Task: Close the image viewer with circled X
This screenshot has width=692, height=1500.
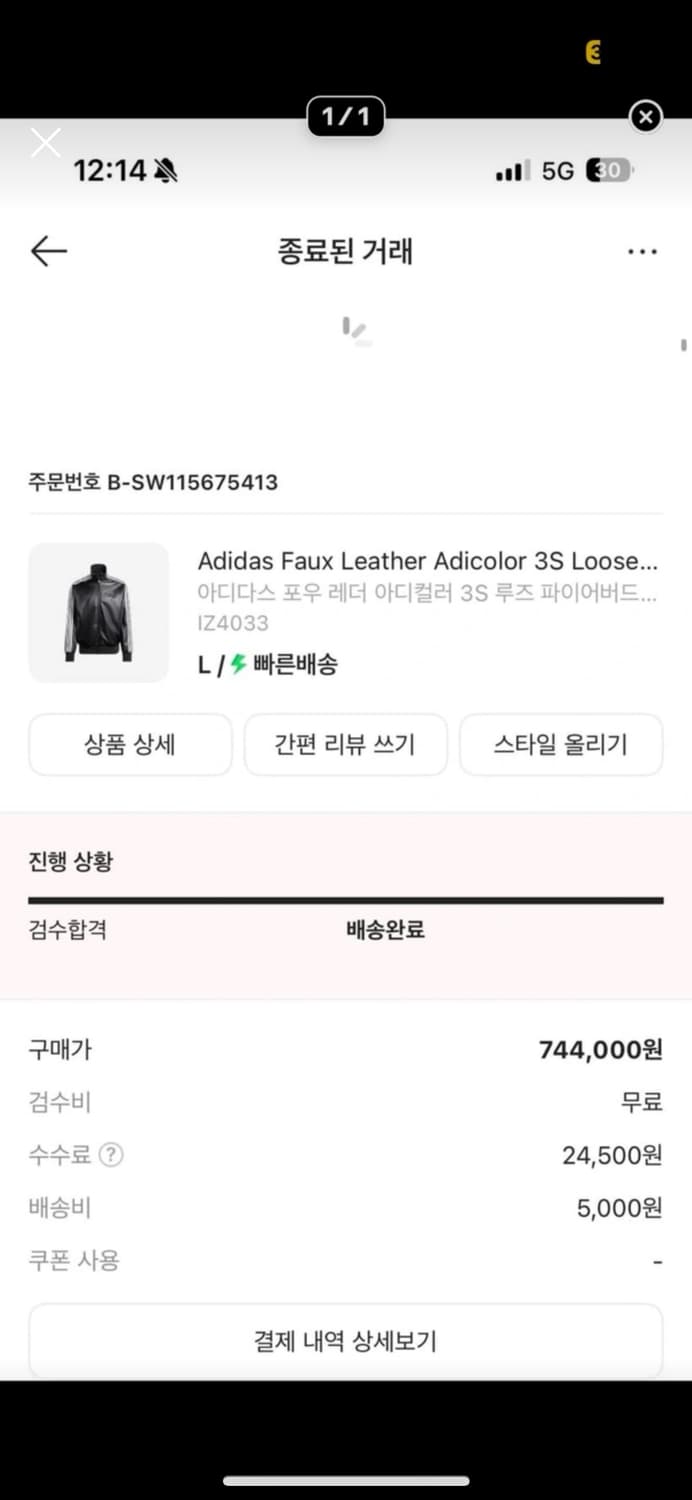Action: tap(646, 117)
